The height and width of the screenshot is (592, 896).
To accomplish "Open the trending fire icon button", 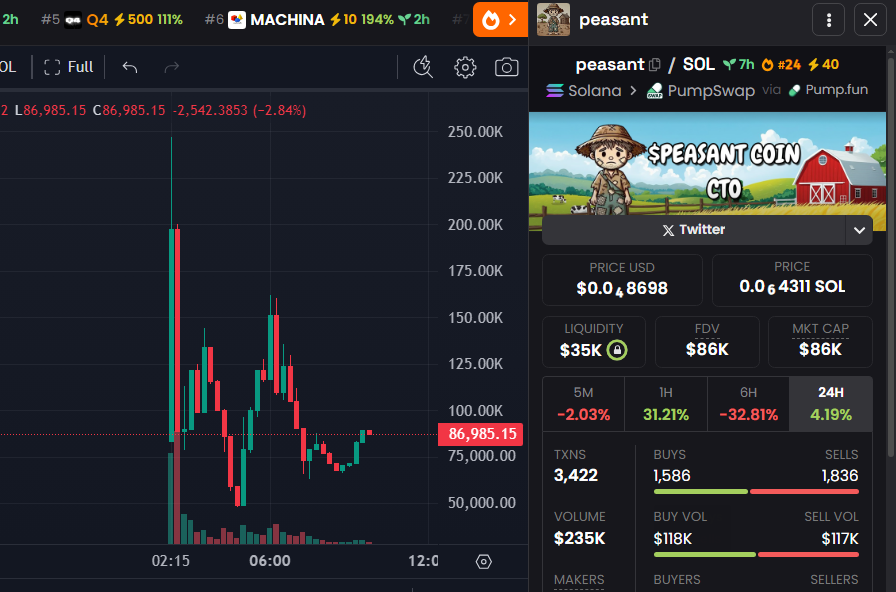I will [x=500, y=20].
